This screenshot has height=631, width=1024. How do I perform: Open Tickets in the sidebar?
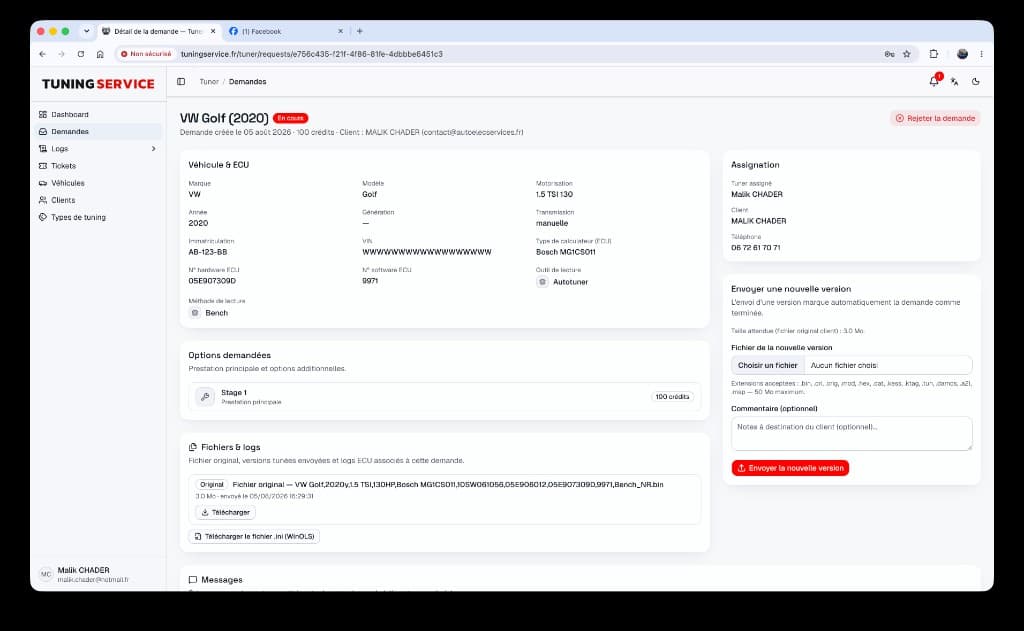[63, 166]
